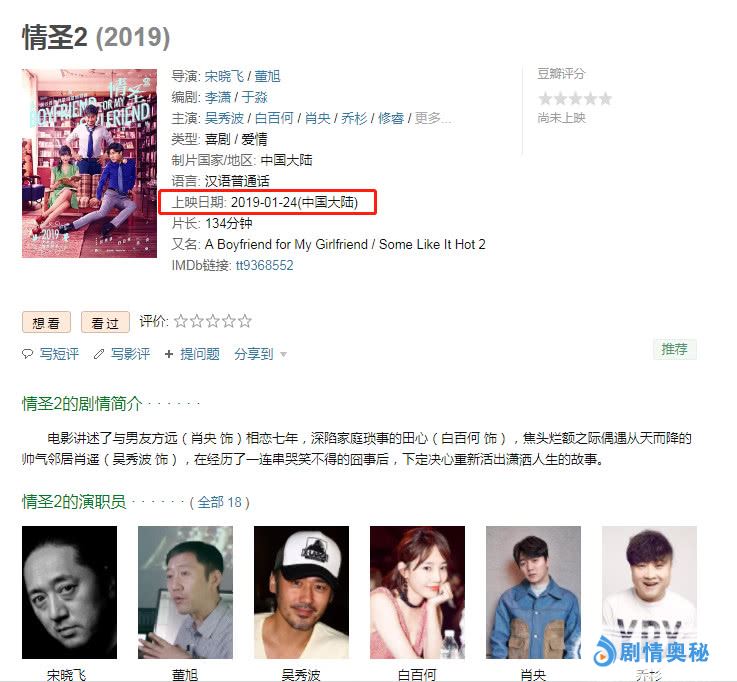Click the 推荐 button
Viewport: 737px width, 682px height.
(674, 349)
